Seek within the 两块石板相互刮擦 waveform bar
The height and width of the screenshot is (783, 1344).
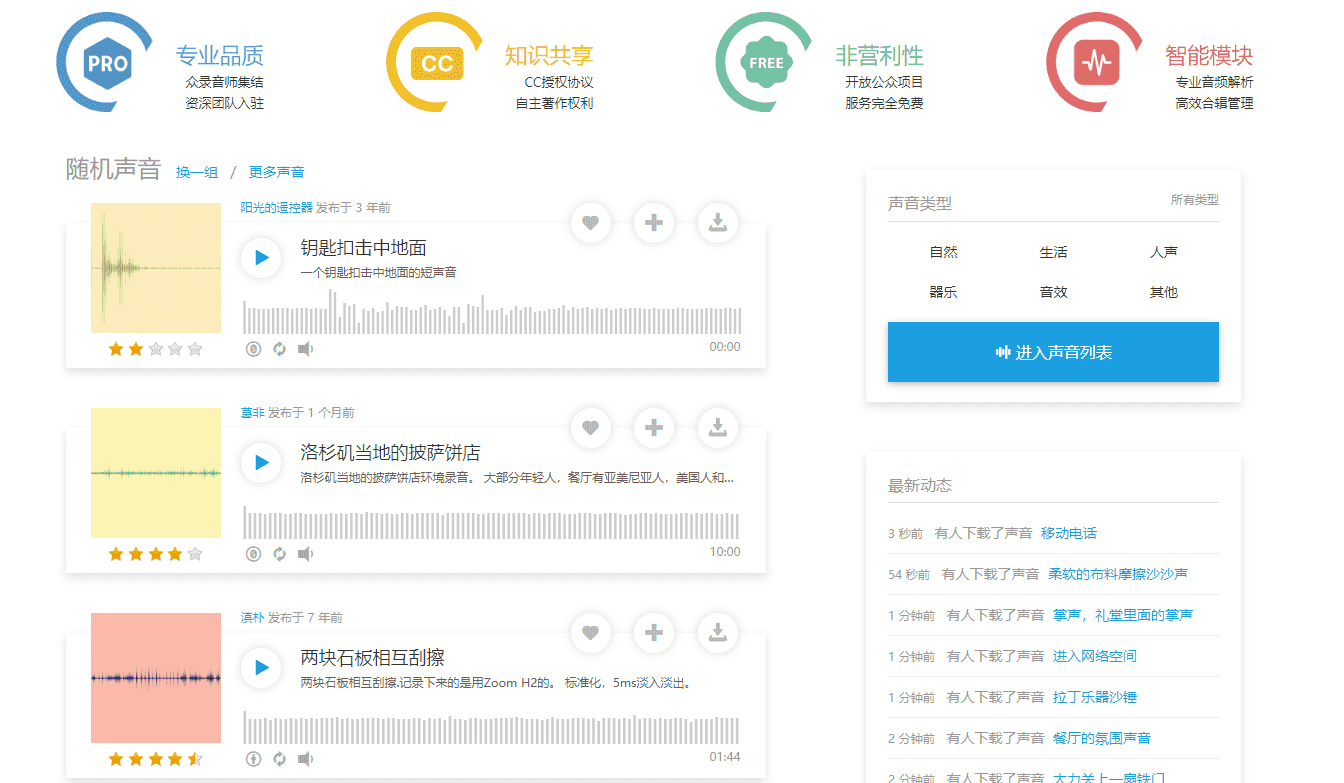pos(492,727)
